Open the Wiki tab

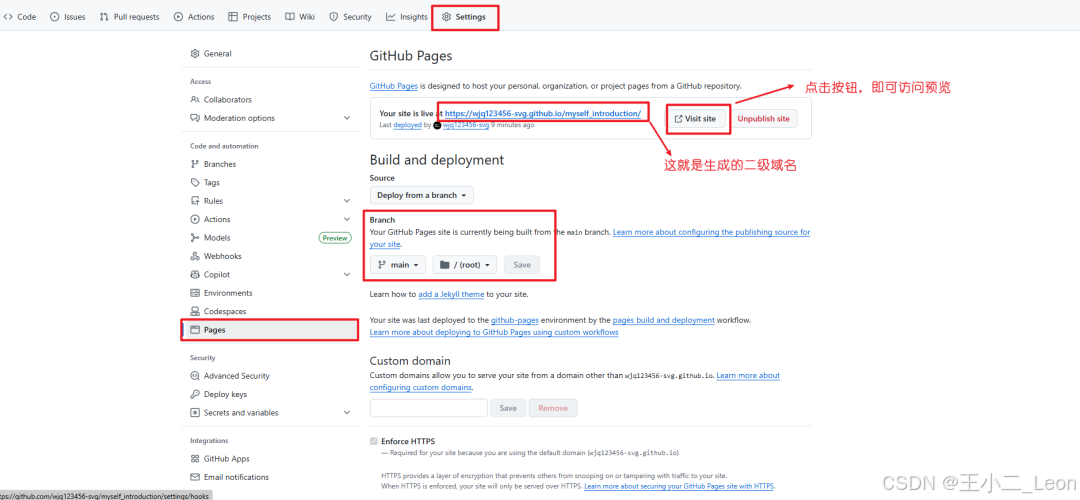(x=300, y=17)
